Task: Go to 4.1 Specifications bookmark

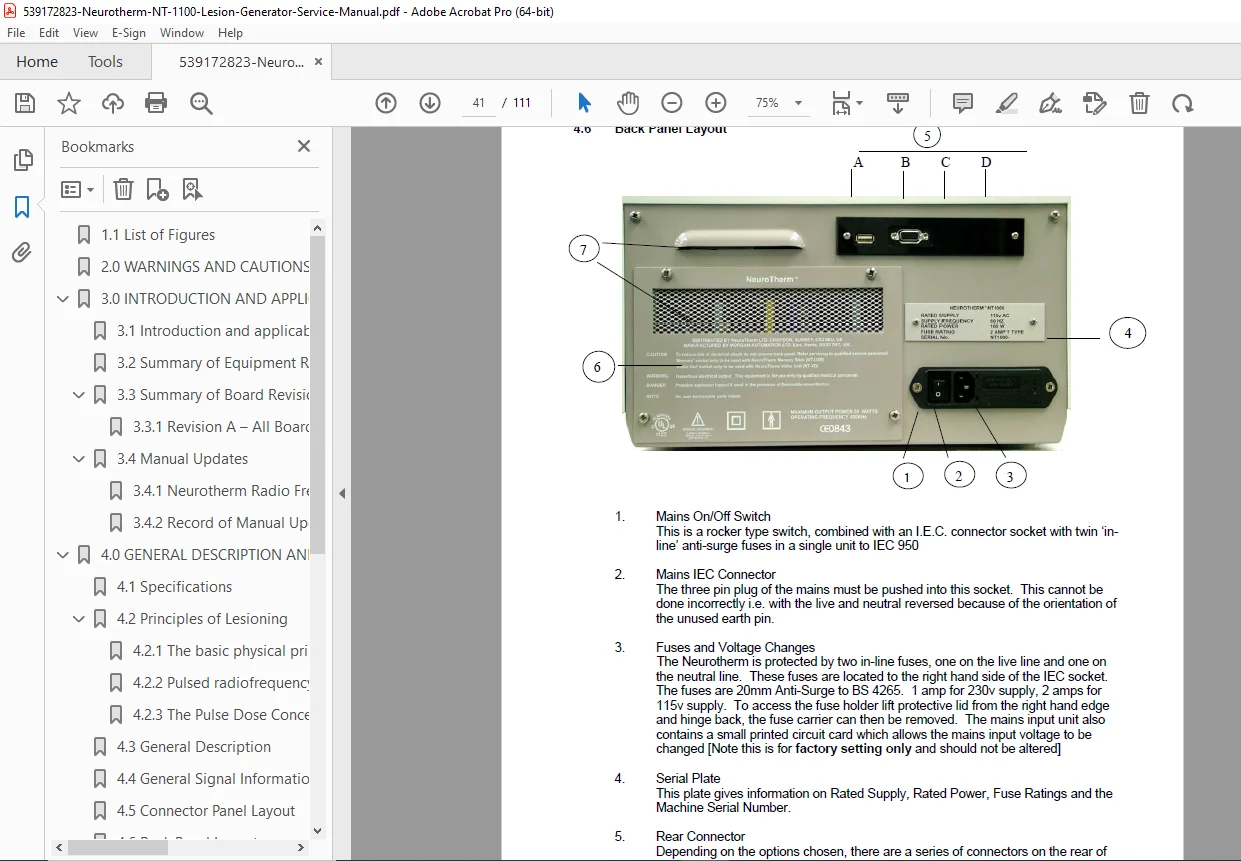Action: pos(174,587)
